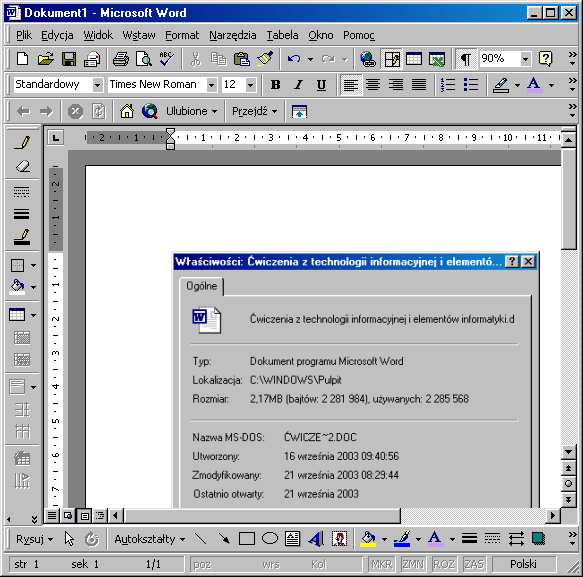
Task: Close the Właściwości properties dialog
Action: [x=528, y=261]
